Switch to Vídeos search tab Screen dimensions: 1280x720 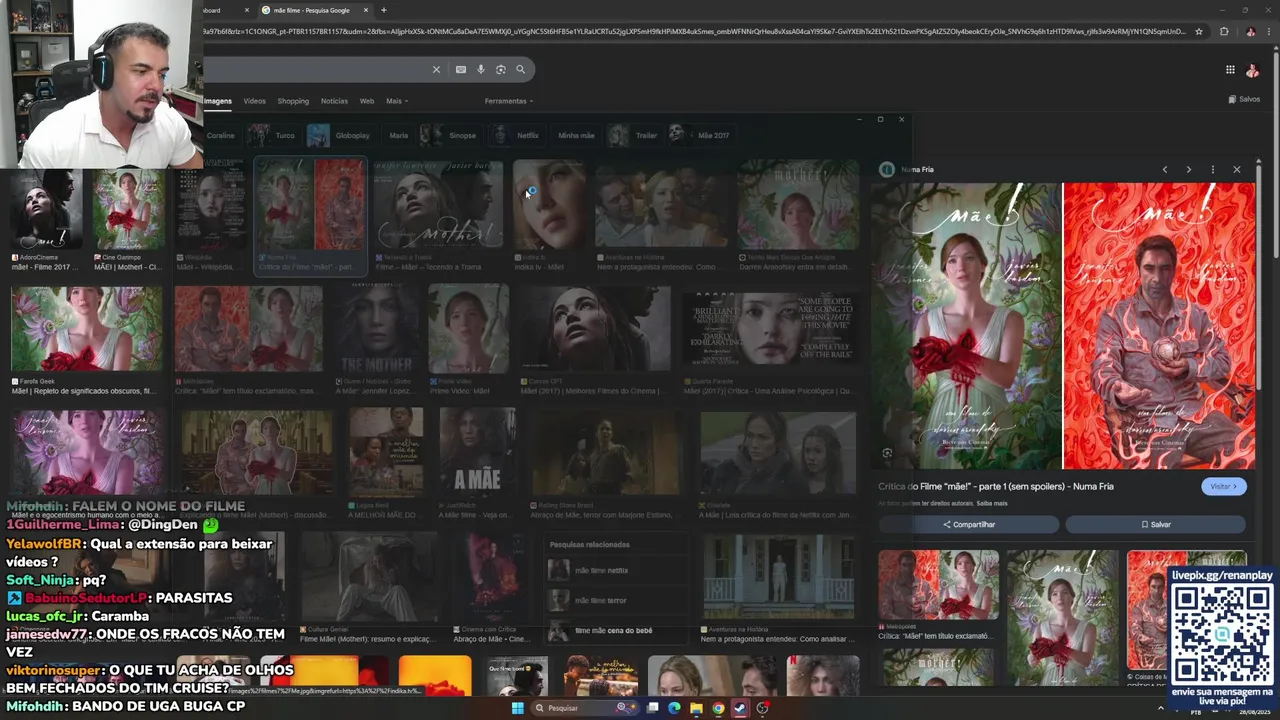point(255,101)
